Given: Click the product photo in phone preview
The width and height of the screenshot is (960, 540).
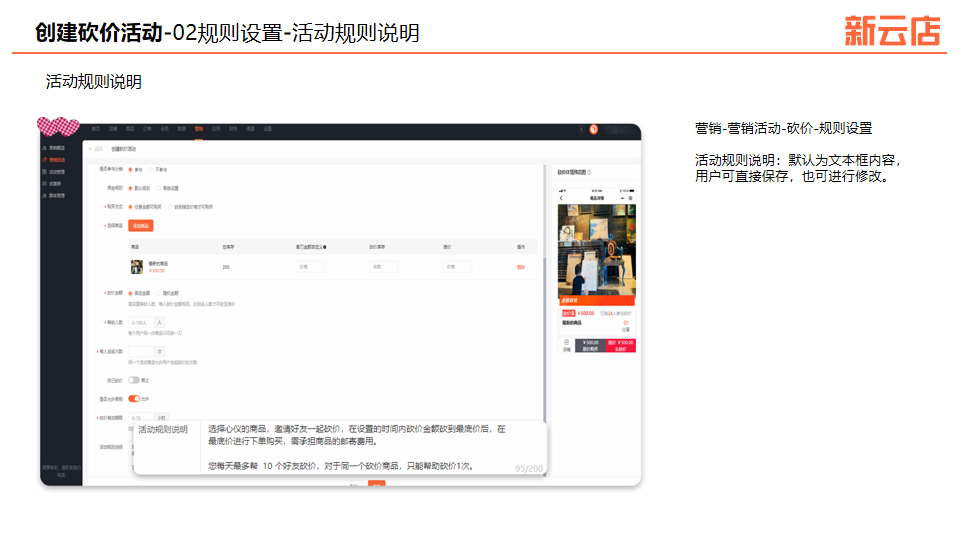Looking at the screenshot, I should click(597, 250).
